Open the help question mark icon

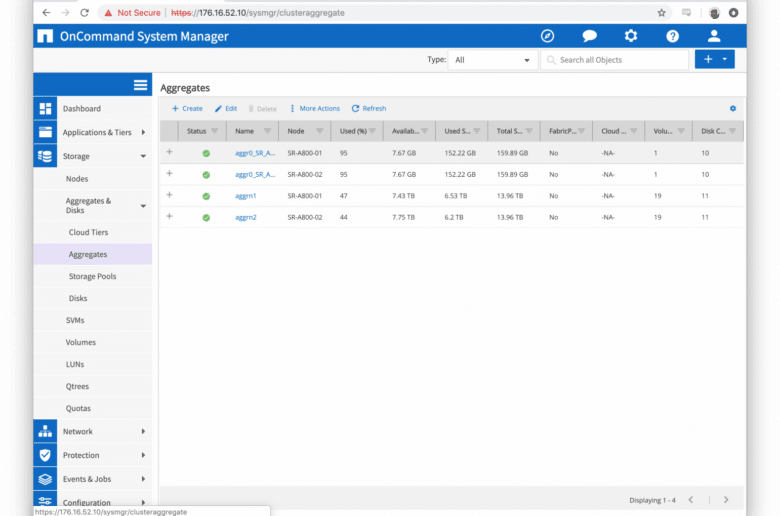(673, 36)
